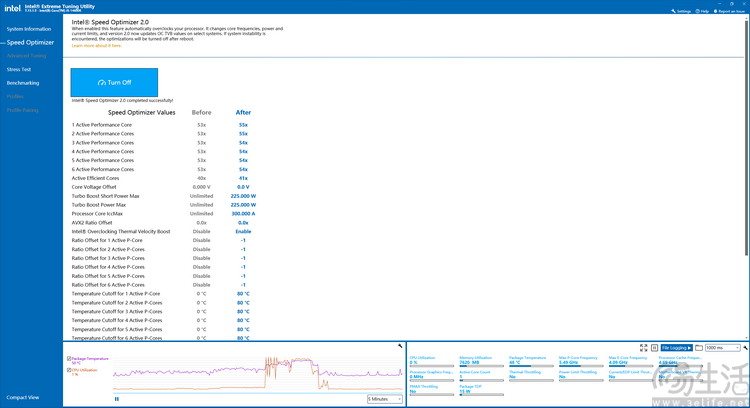Click the Active Core Count monitor tile
The height and width of the screenshot is (408, 750).
click(481, 376)
